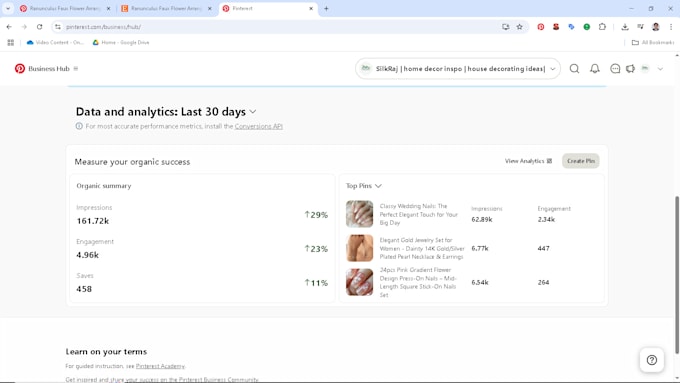Open the megaphone news icon
Viewport: 680px width, 383px height.
(x=630, y=69)
